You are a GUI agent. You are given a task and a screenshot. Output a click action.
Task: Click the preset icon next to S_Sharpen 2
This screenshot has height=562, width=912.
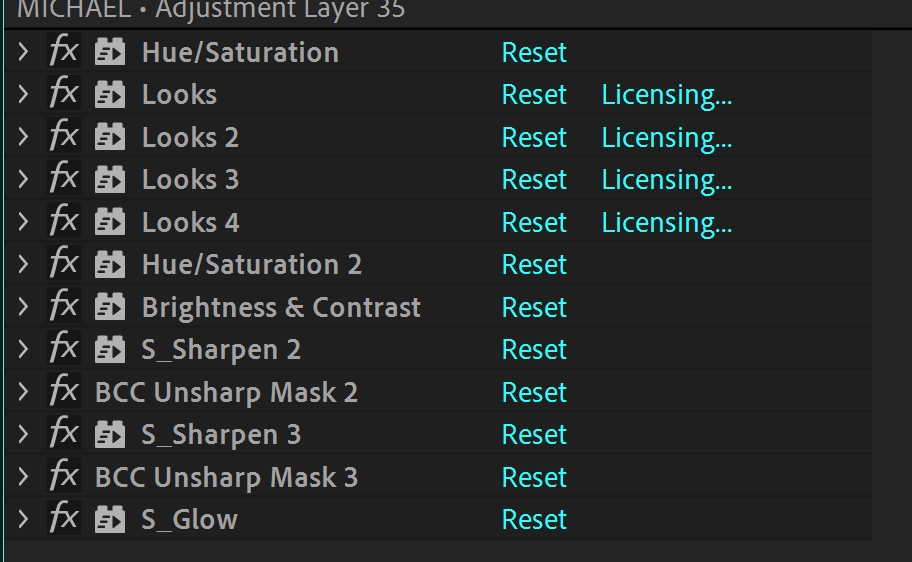point(110,349)
